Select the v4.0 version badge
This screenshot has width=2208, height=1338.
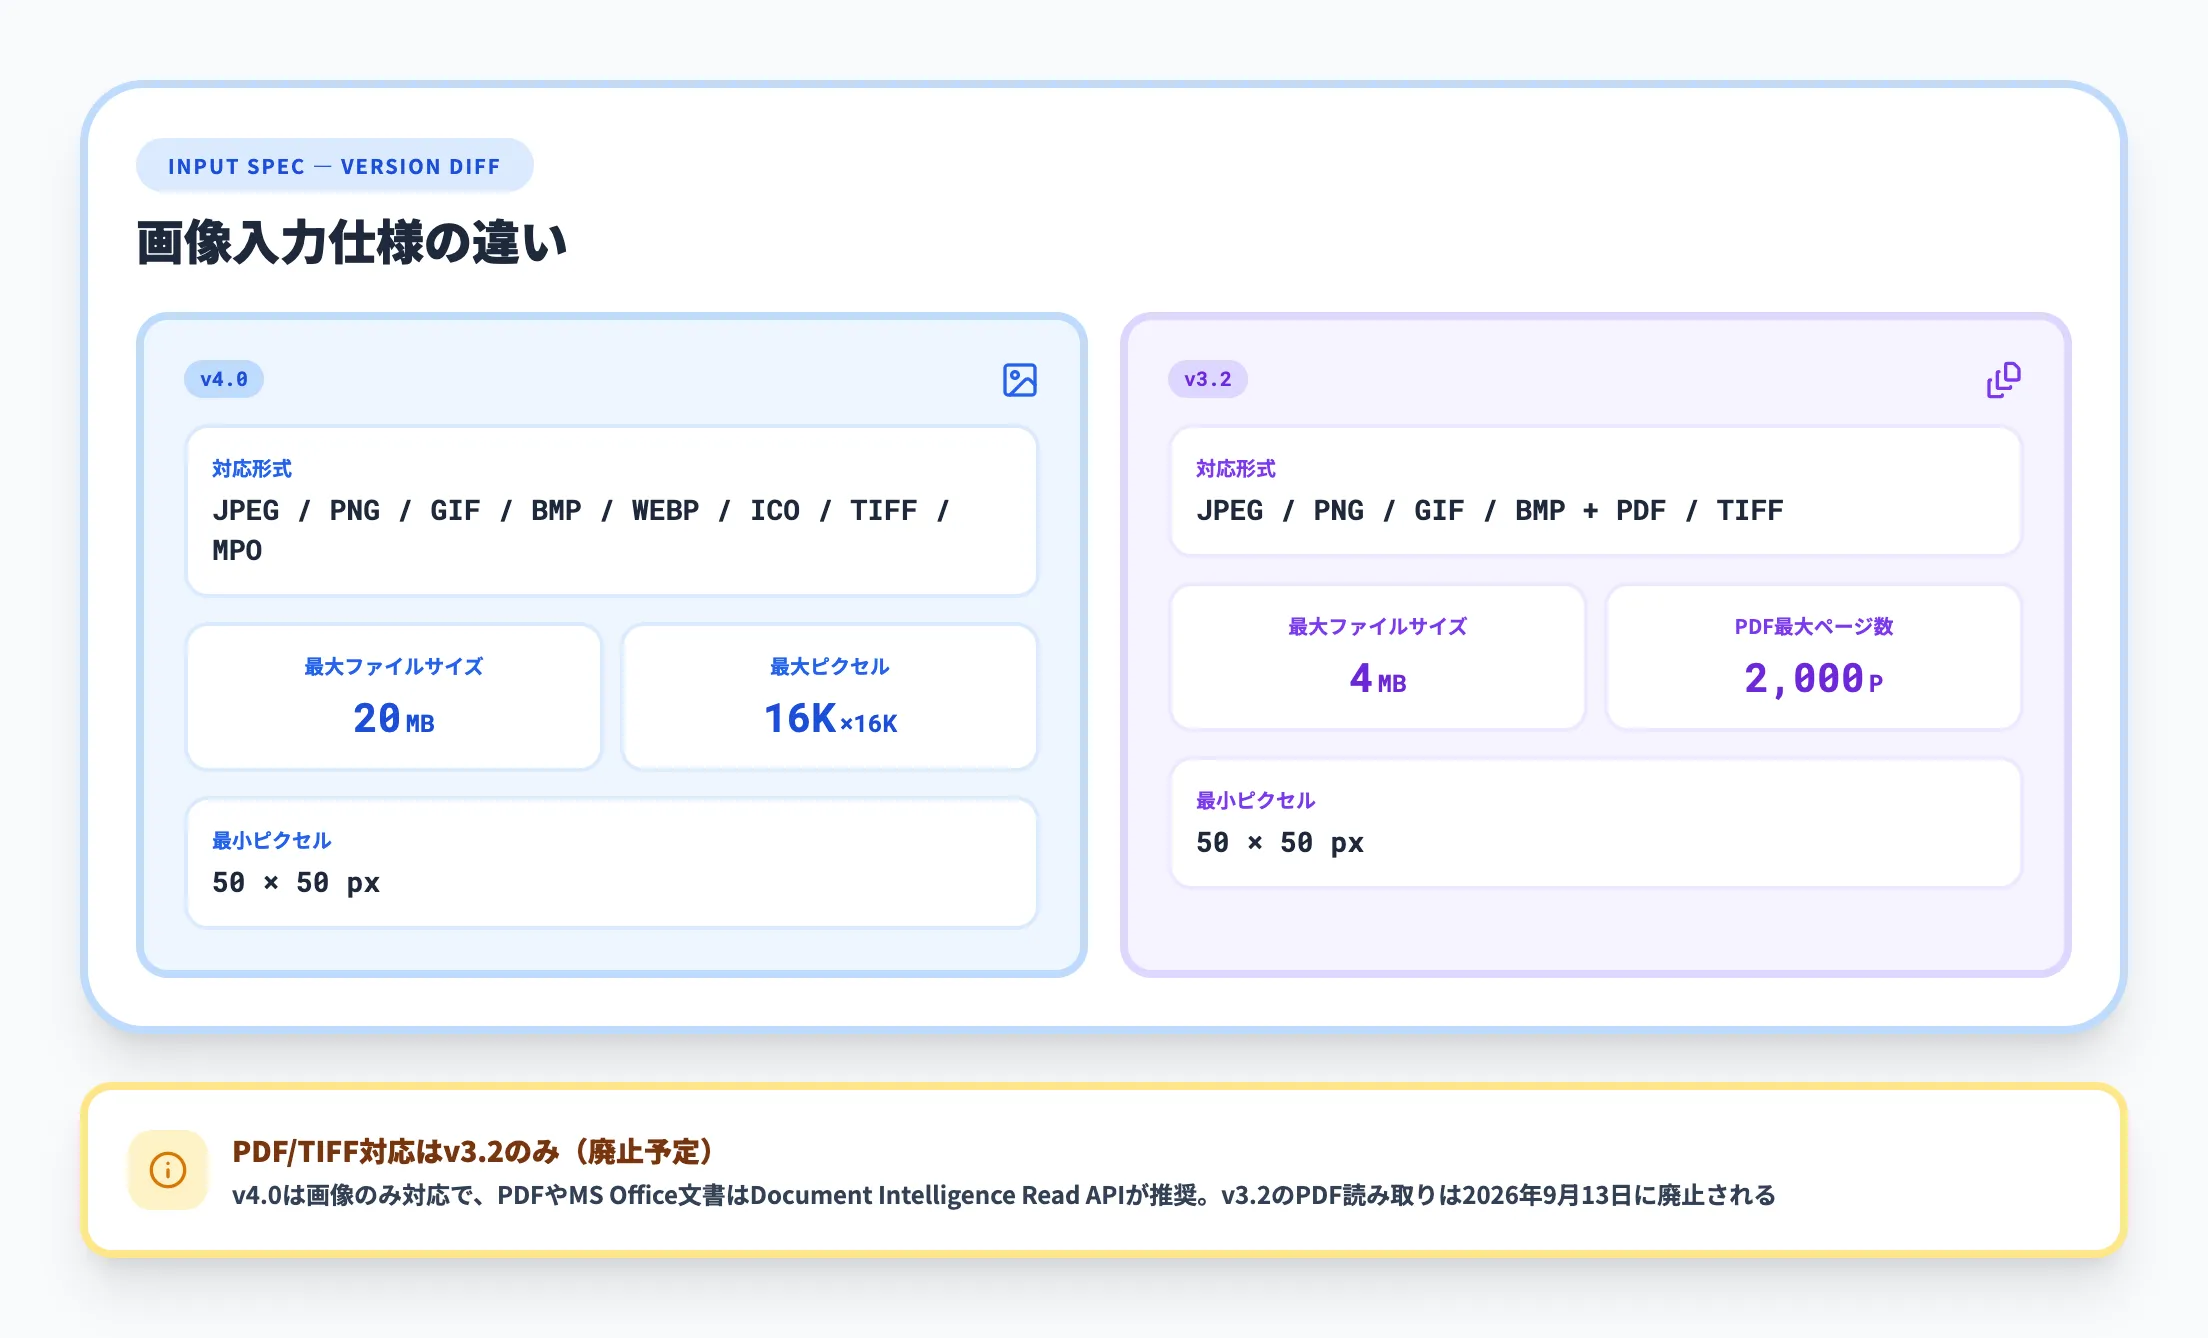[x=224, y=379]
